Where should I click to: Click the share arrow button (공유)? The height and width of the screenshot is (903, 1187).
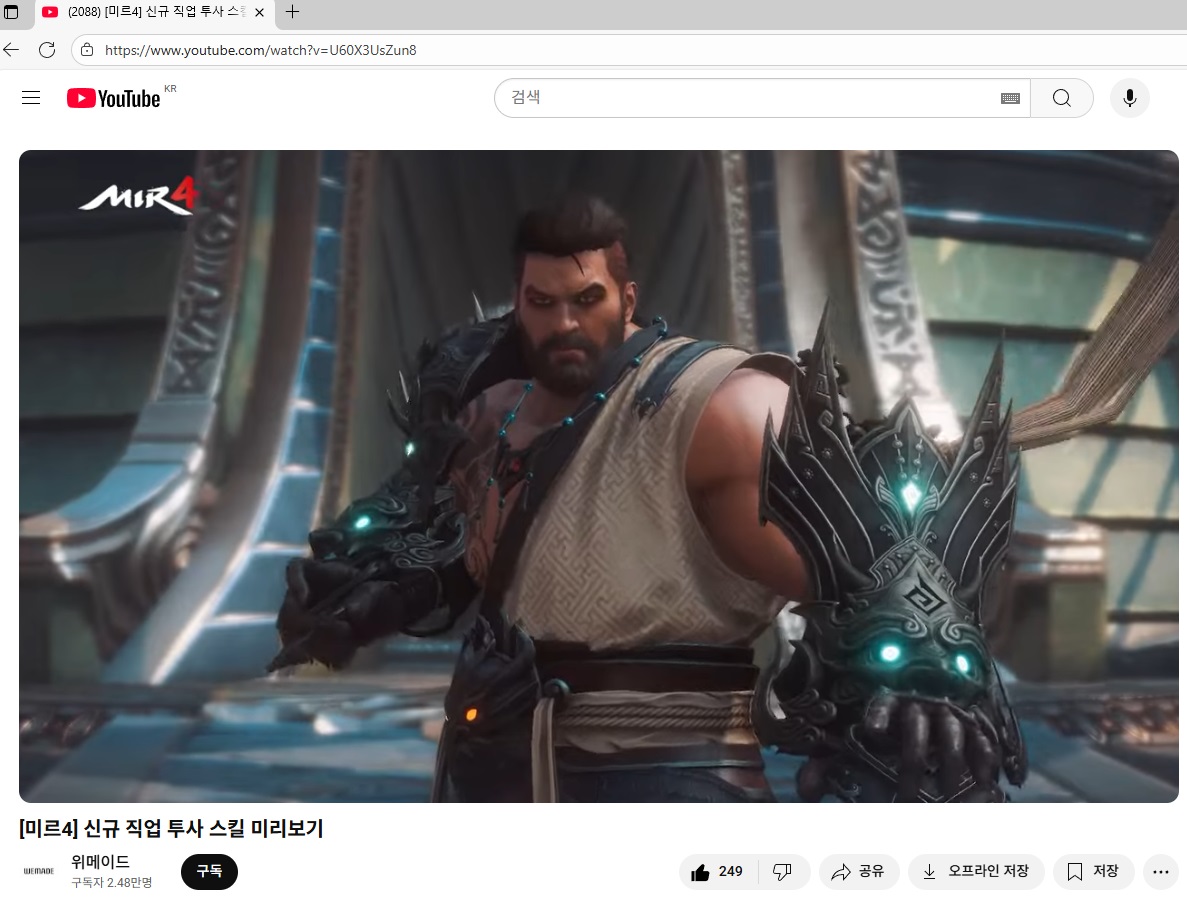(x=858, y=872)
